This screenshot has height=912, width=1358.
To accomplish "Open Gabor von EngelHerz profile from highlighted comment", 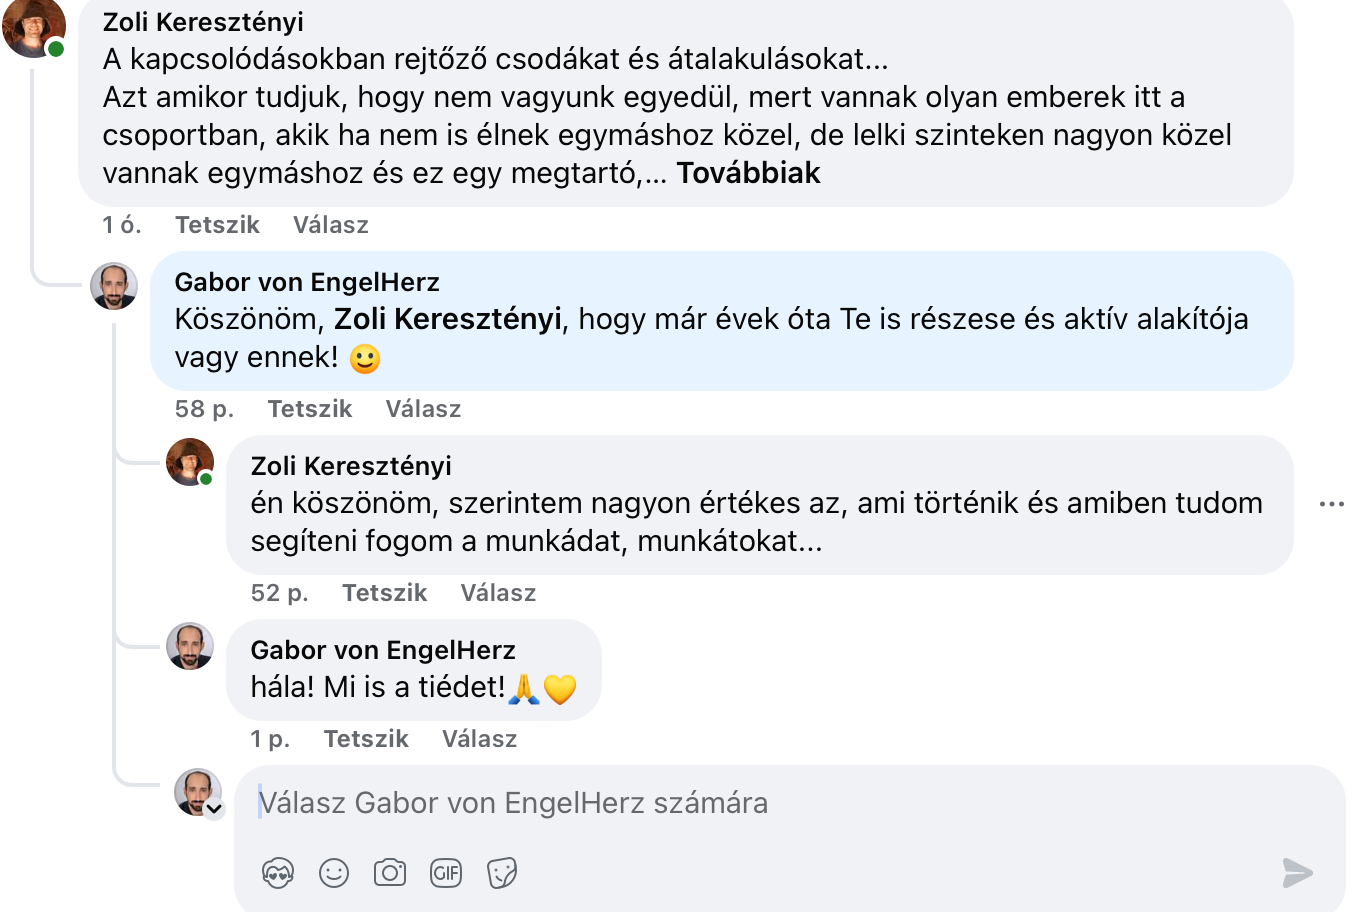I will click(307, 282).
